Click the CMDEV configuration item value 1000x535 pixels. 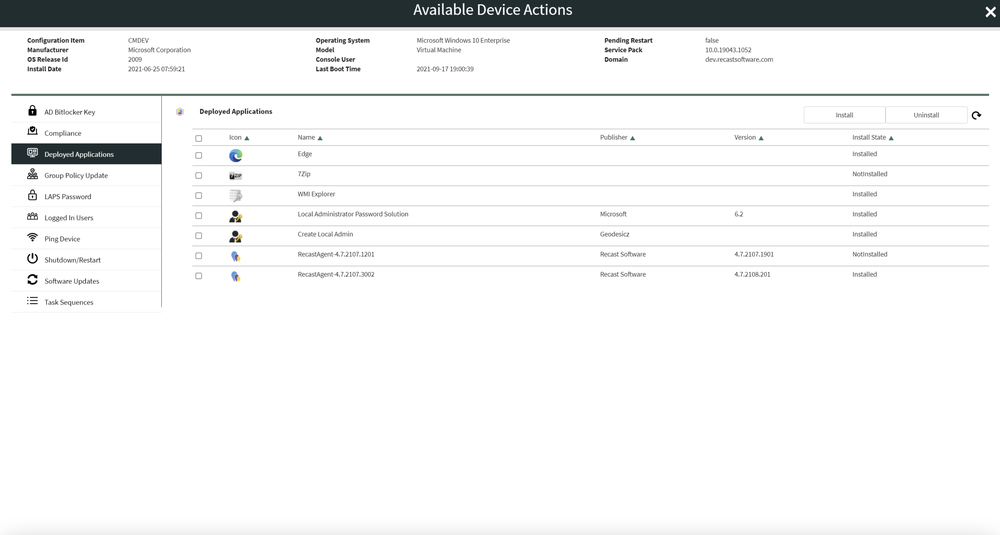pos(138,40)
